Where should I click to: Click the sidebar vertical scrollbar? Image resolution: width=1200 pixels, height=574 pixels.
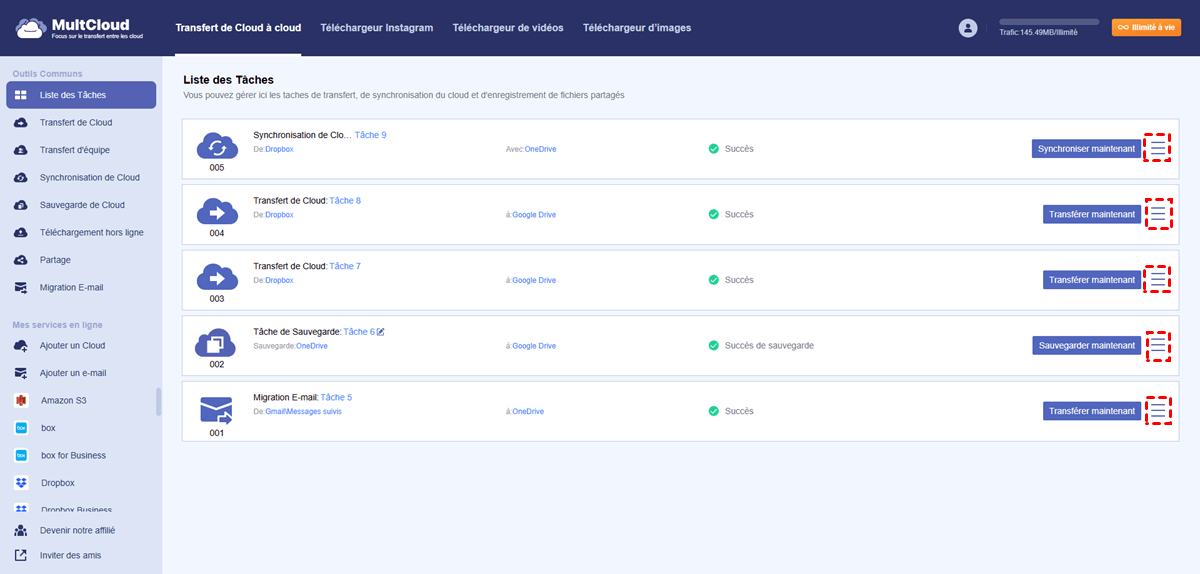point(158,401)
